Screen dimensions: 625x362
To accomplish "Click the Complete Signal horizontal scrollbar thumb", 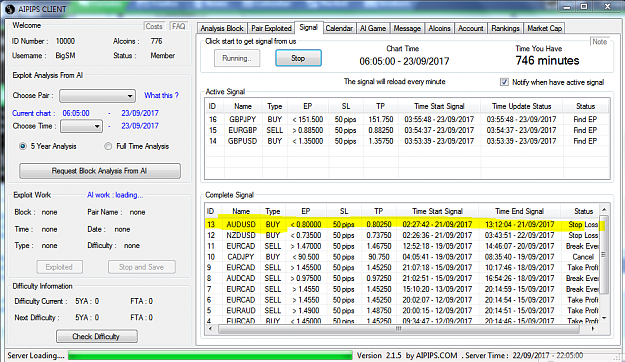I will click(x=399, y=329).
